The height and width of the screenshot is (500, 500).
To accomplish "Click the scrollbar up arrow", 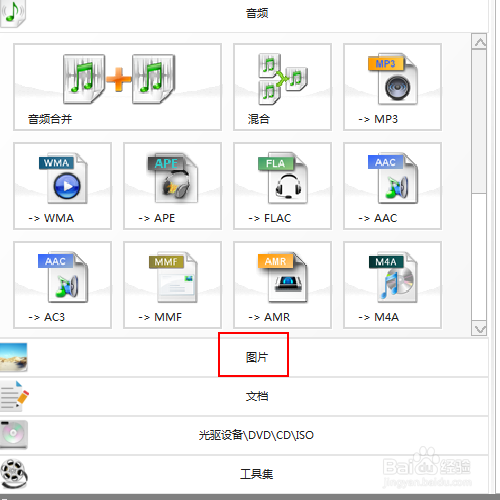I will coord(480,42).
